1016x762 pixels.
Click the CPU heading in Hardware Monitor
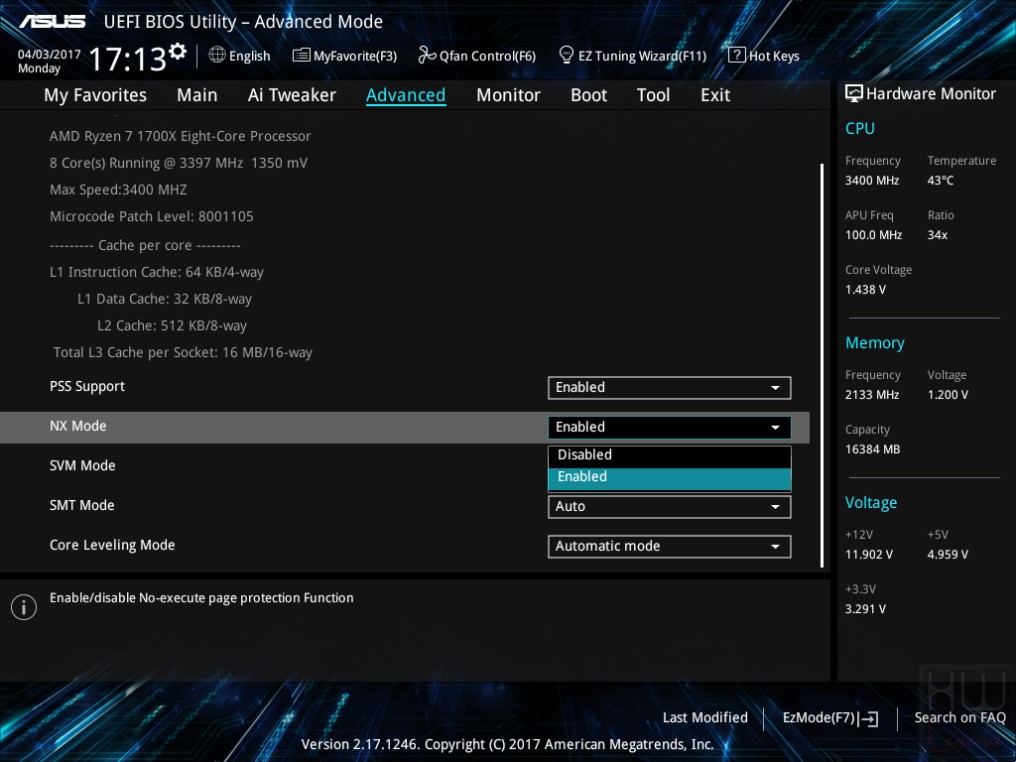(860, 128)
